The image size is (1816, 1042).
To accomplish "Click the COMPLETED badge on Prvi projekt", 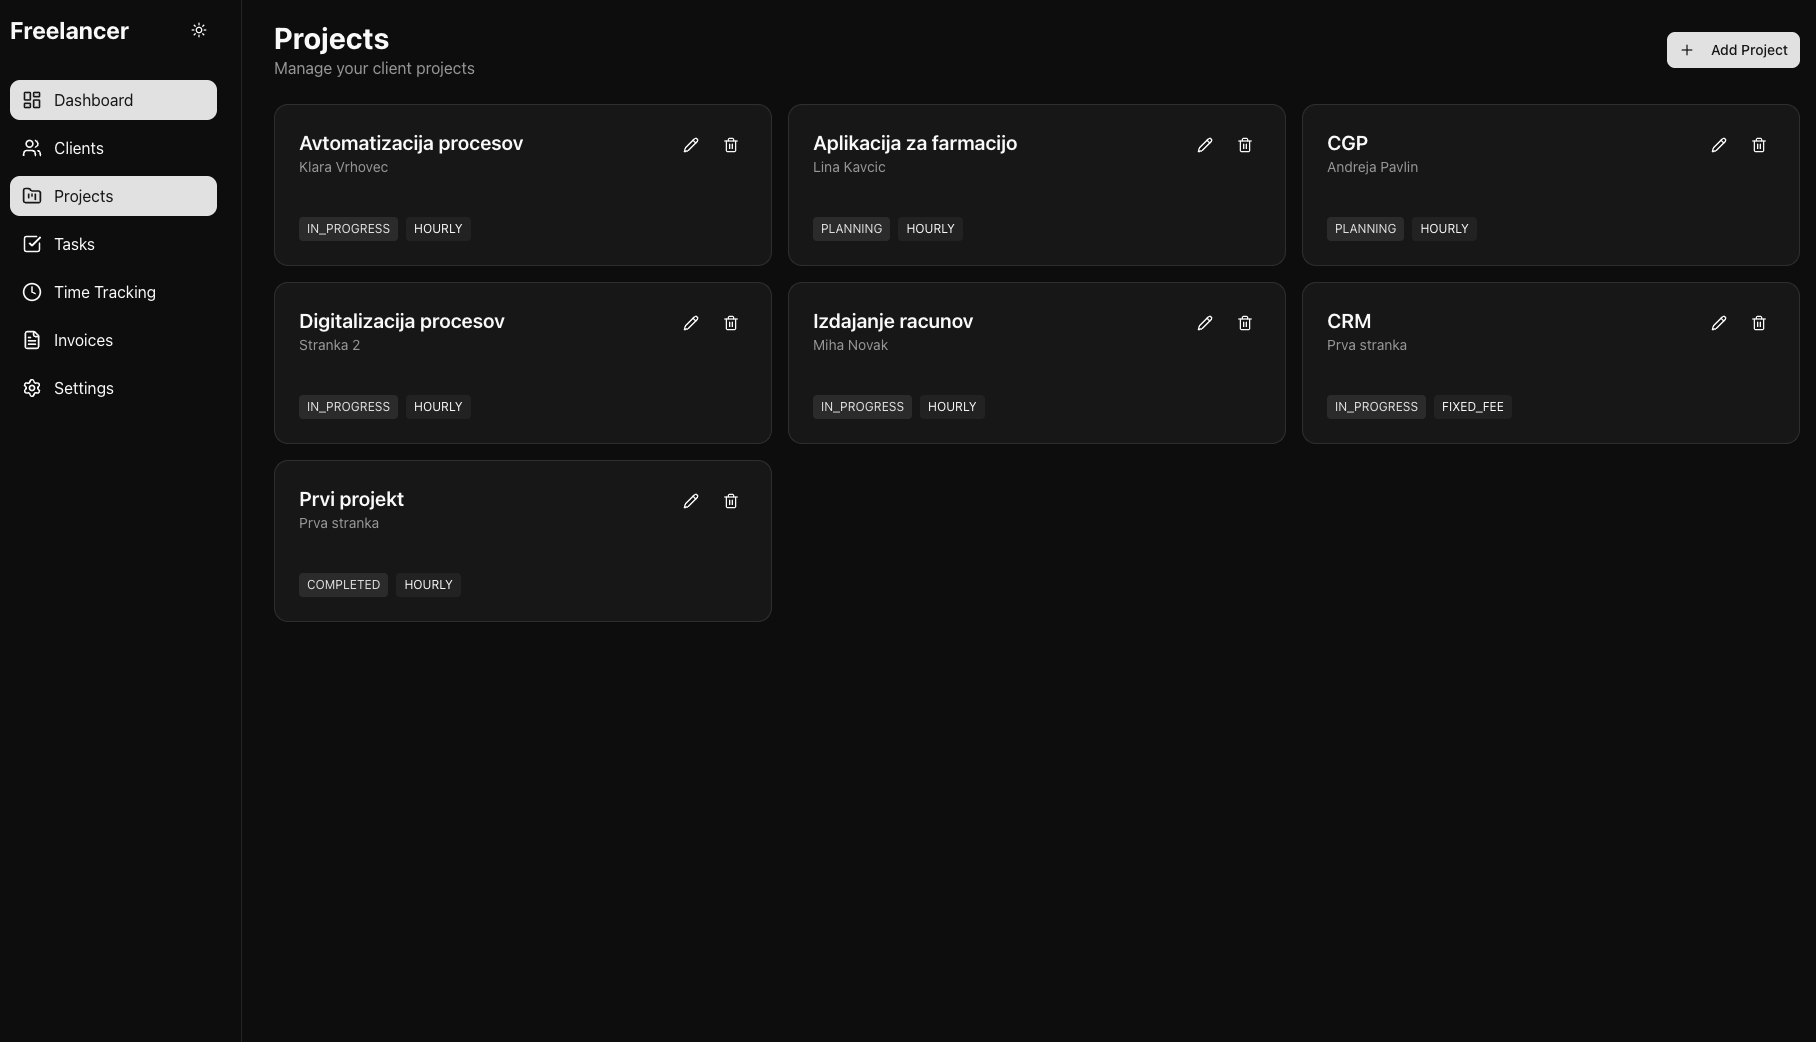I will [x=343, y=585].
